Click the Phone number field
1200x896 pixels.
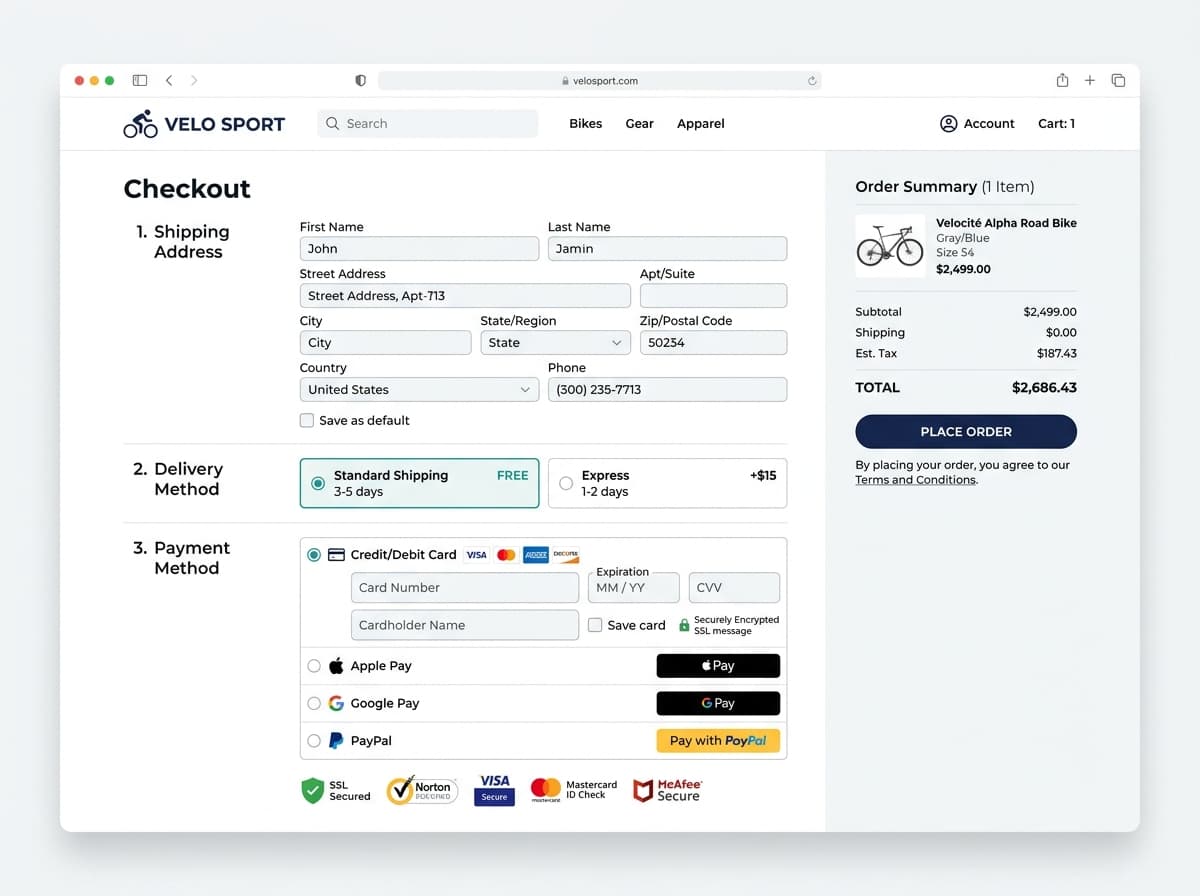pyautogui.click(x=667, y=390)
